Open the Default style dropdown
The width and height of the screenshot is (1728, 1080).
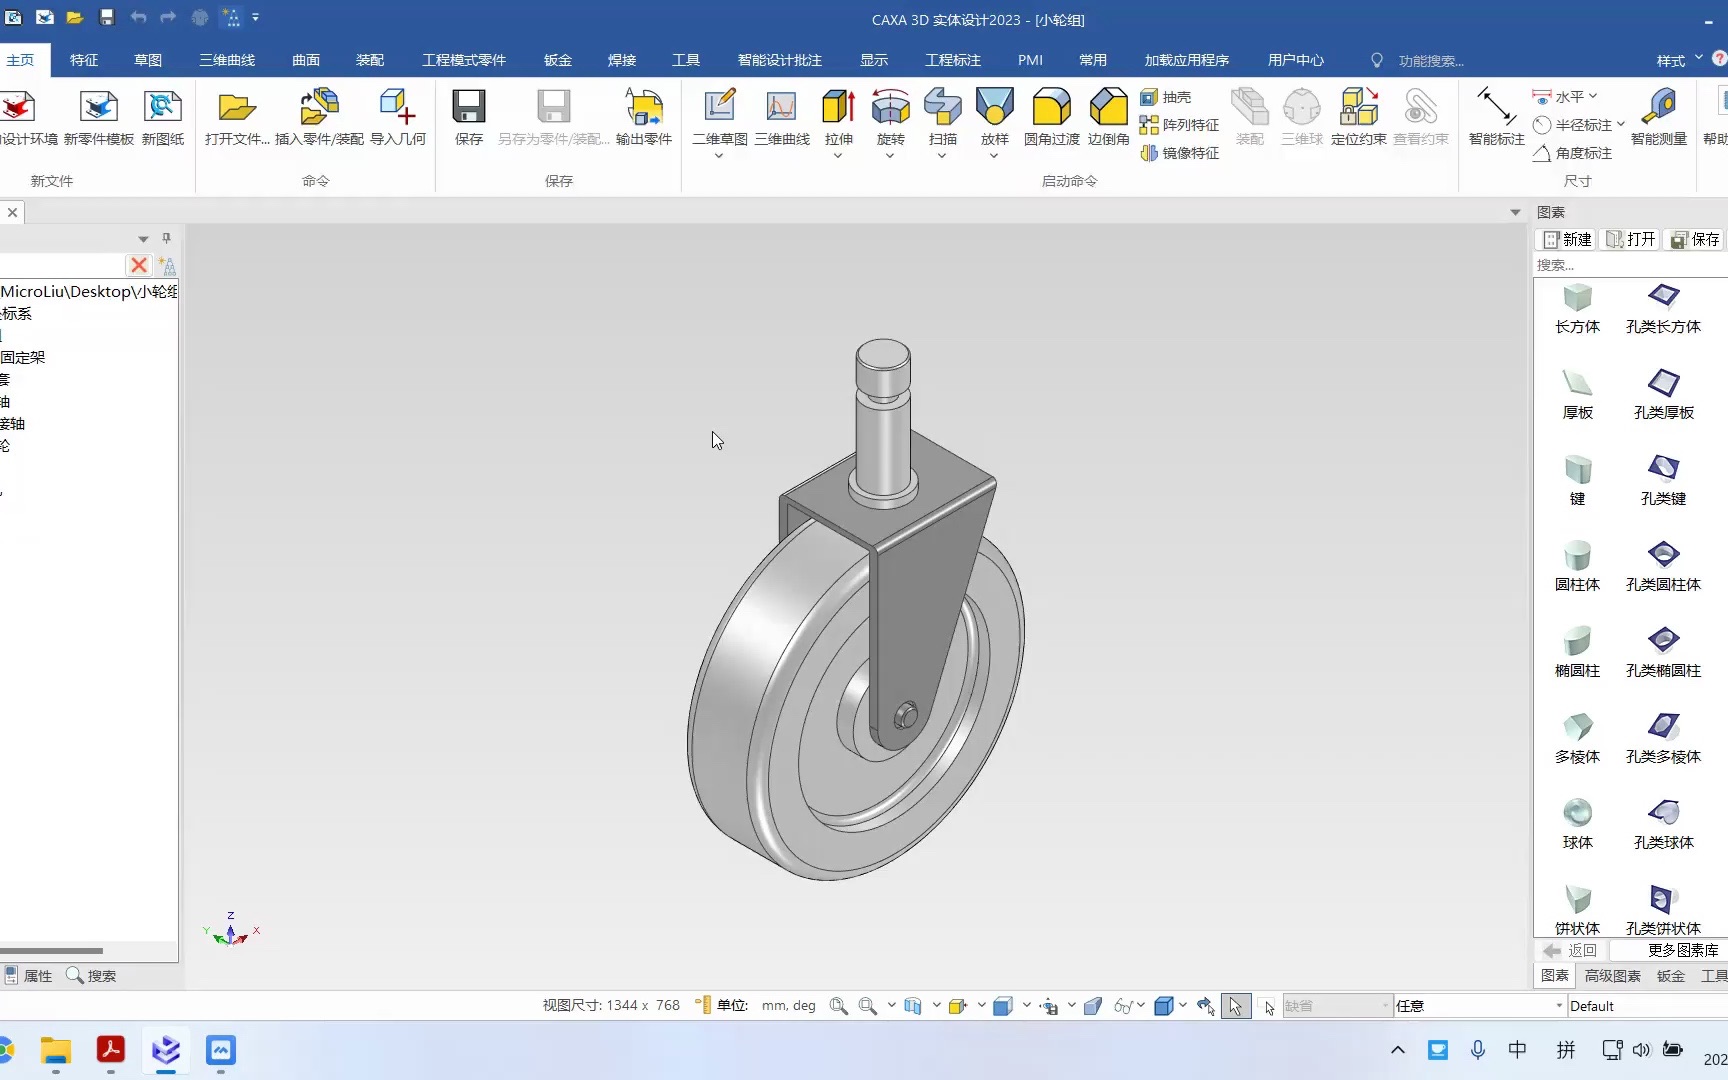point(1647,1006)
